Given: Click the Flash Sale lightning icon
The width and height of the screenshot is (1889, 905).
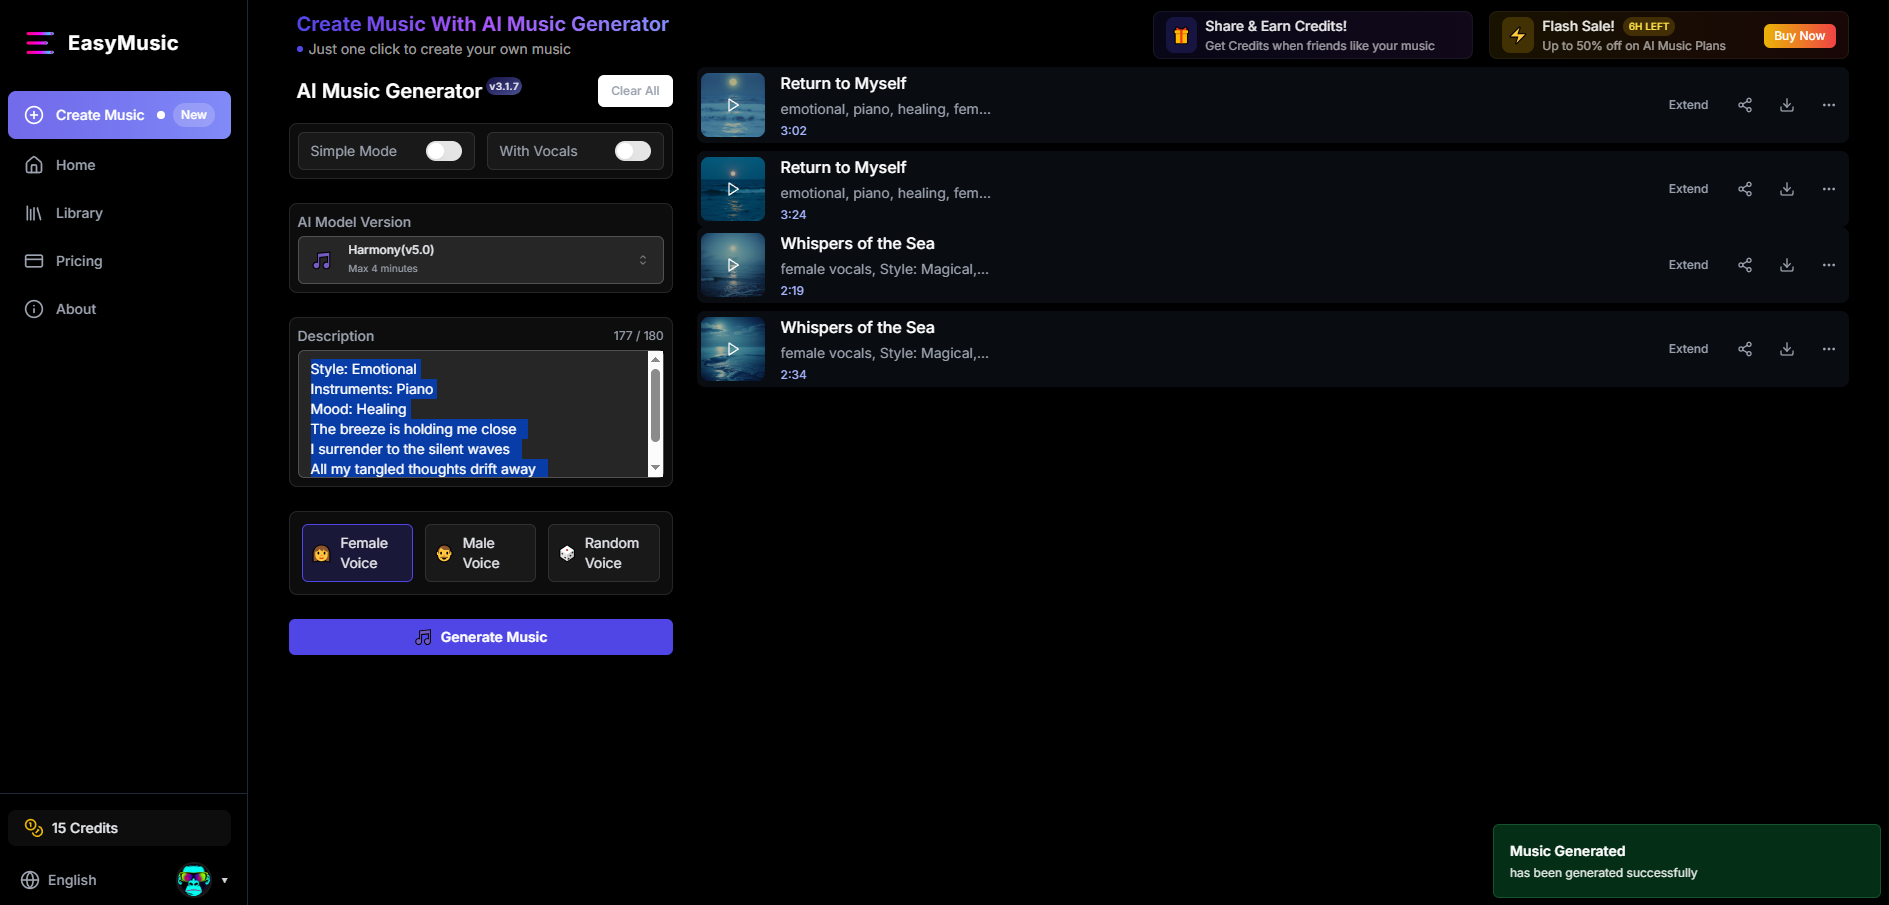Looking at the screenshot, I should point(1518,36).
